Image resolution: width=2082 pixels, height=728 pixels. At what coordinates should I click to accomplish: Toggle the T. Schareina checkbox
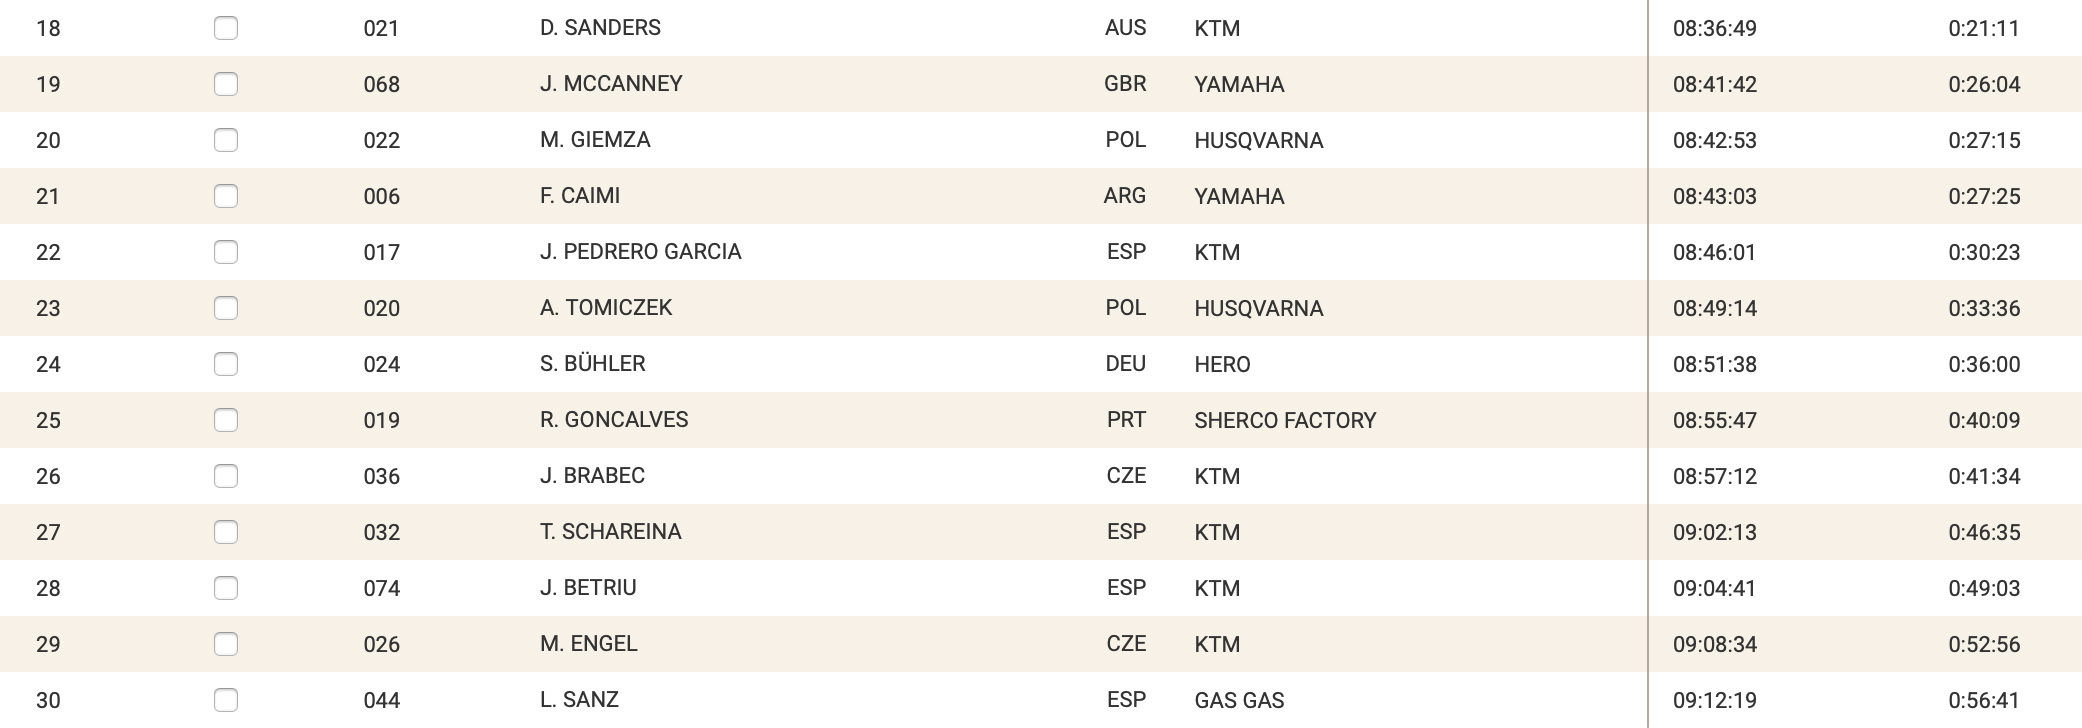[x=226, y=532]
